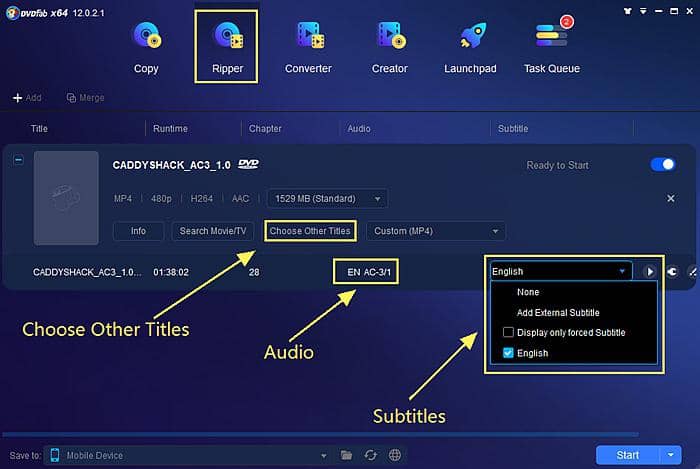Select None in subtitle list
This screenshot has height=469, width=700.
pos(528,292)
